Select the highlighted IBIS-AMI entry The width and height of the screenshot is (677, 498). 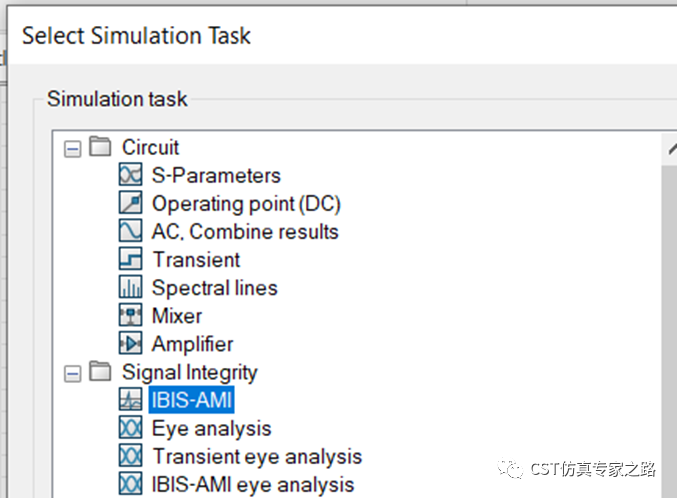(x=192, y=400)
